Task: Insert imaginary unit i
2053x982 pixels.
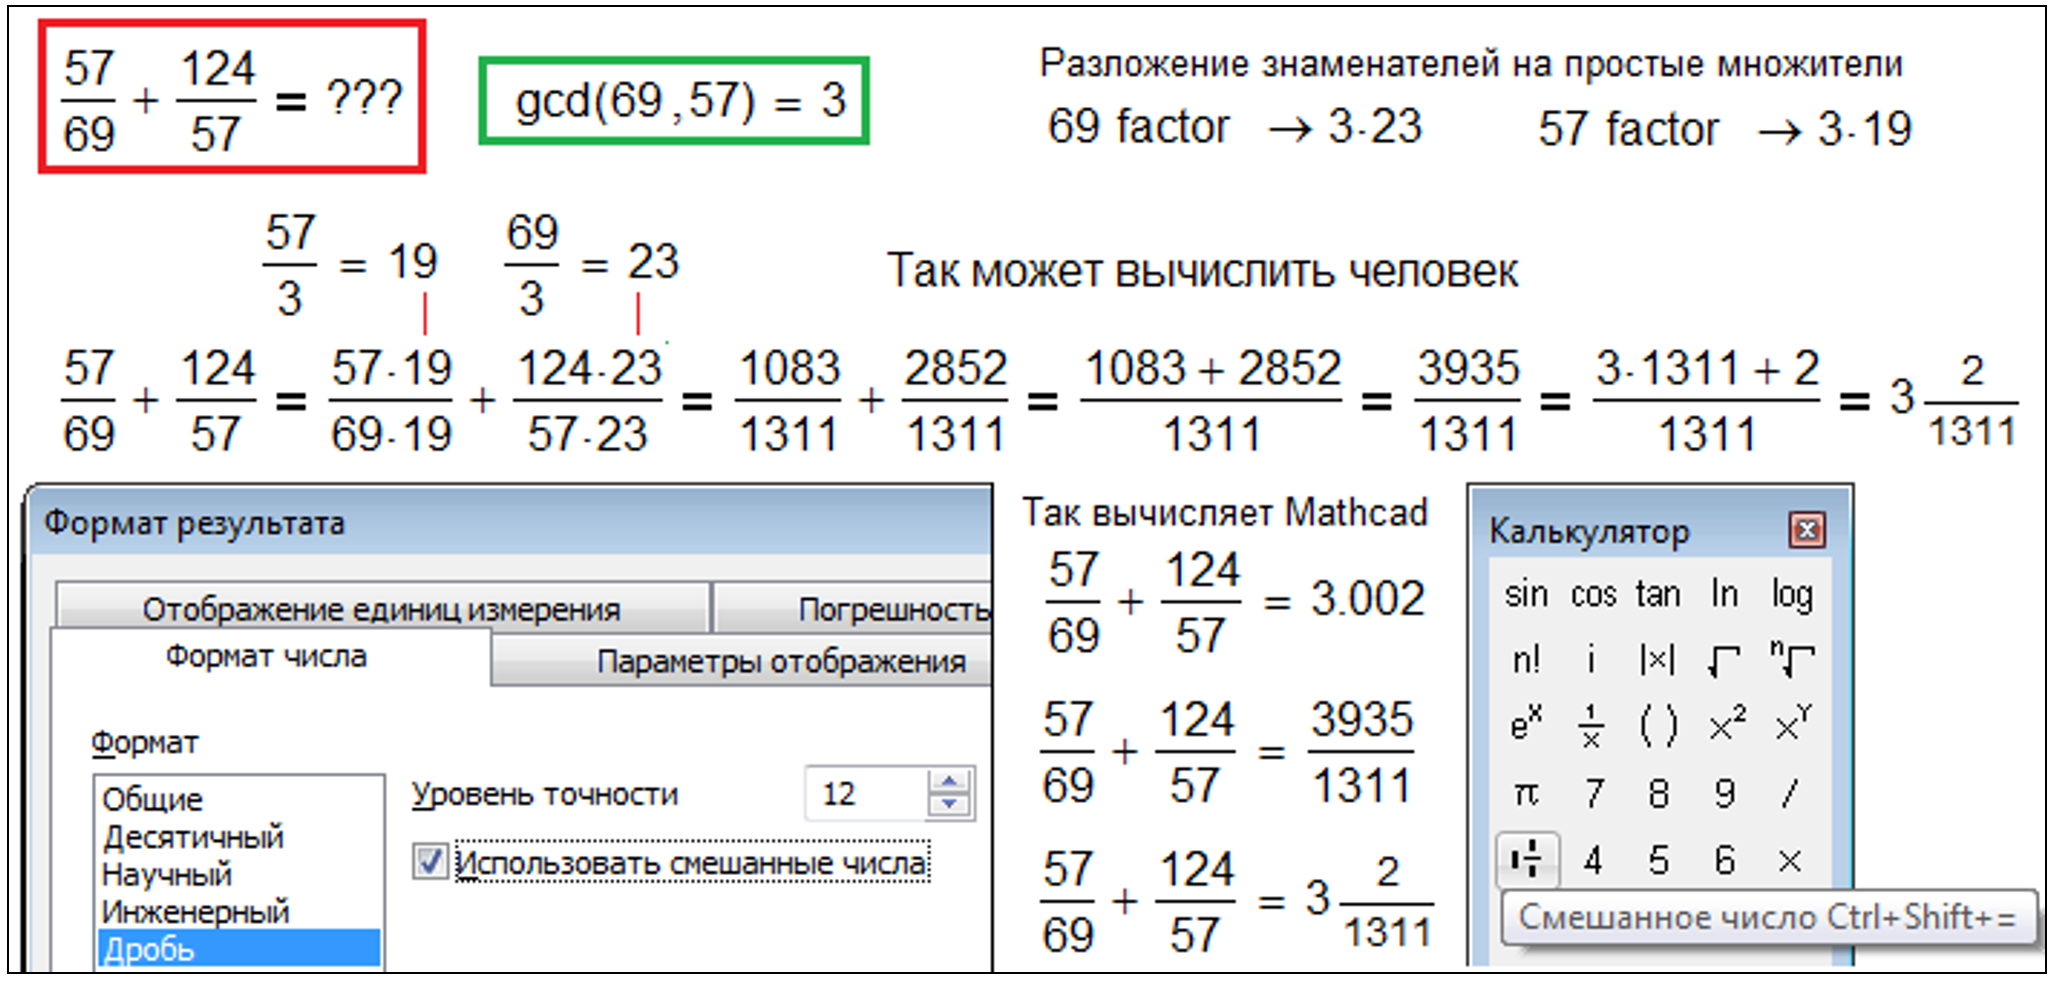Action: pos(1591,660)
